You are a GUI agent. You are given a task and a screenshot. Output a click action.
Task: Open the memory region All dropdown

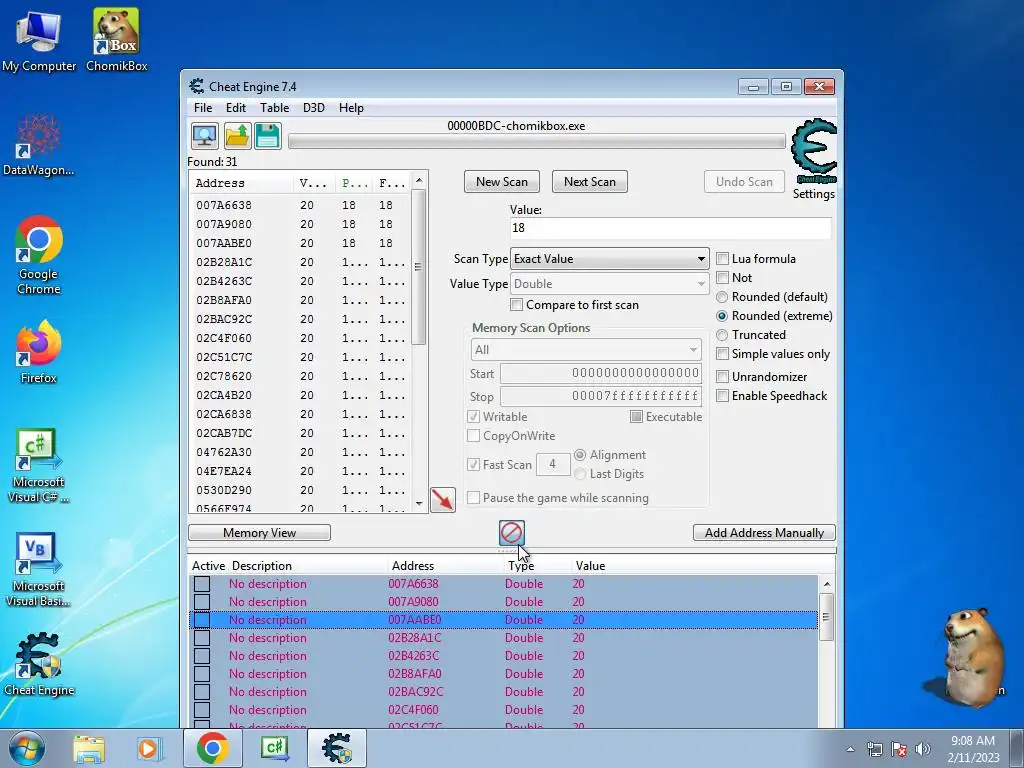point(586,350)
